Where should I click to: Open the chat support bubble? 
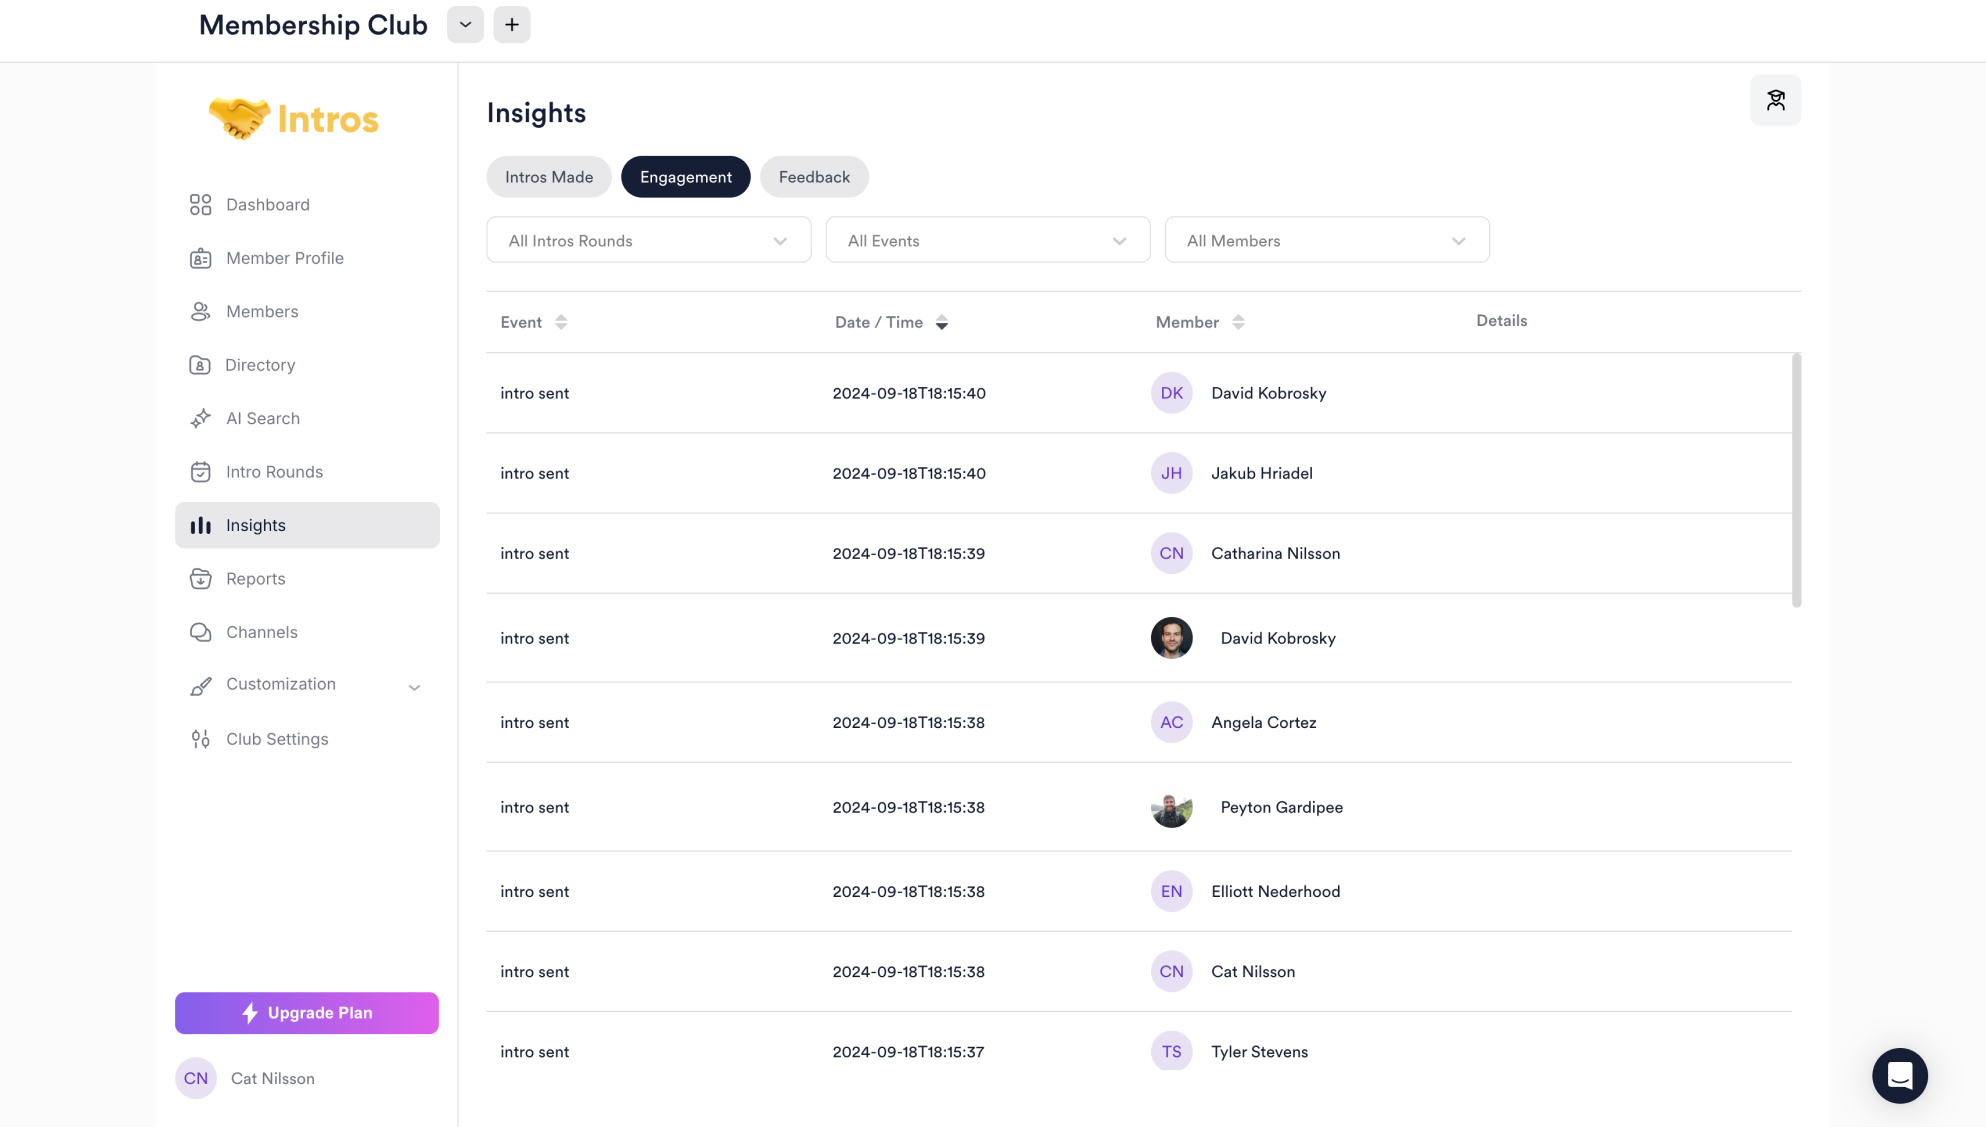1899,1075
